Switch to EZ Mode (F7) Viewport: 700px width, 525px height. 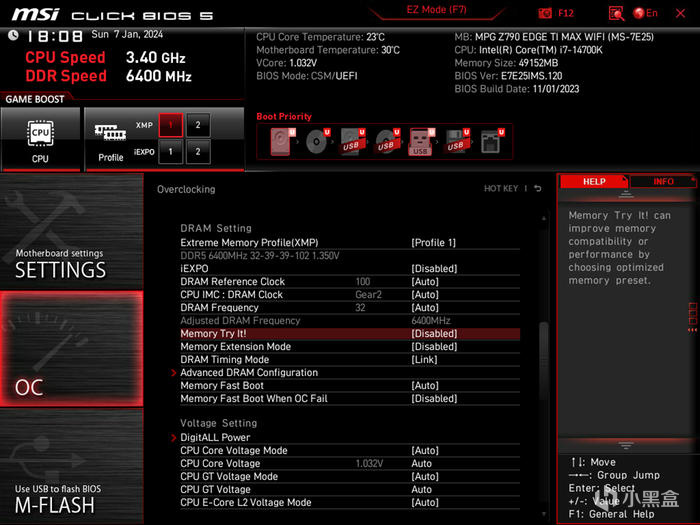pyautogui.click(x=436, y=10)
